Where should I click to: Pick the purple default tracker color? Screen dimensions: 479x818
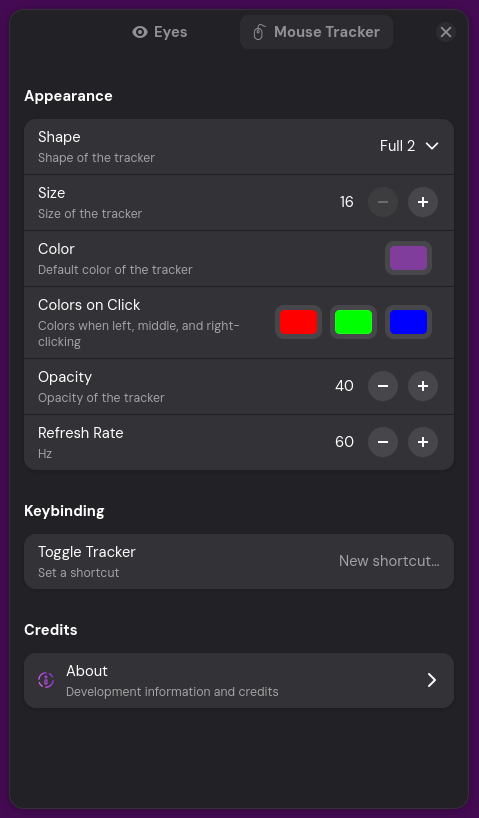(409, 258)
